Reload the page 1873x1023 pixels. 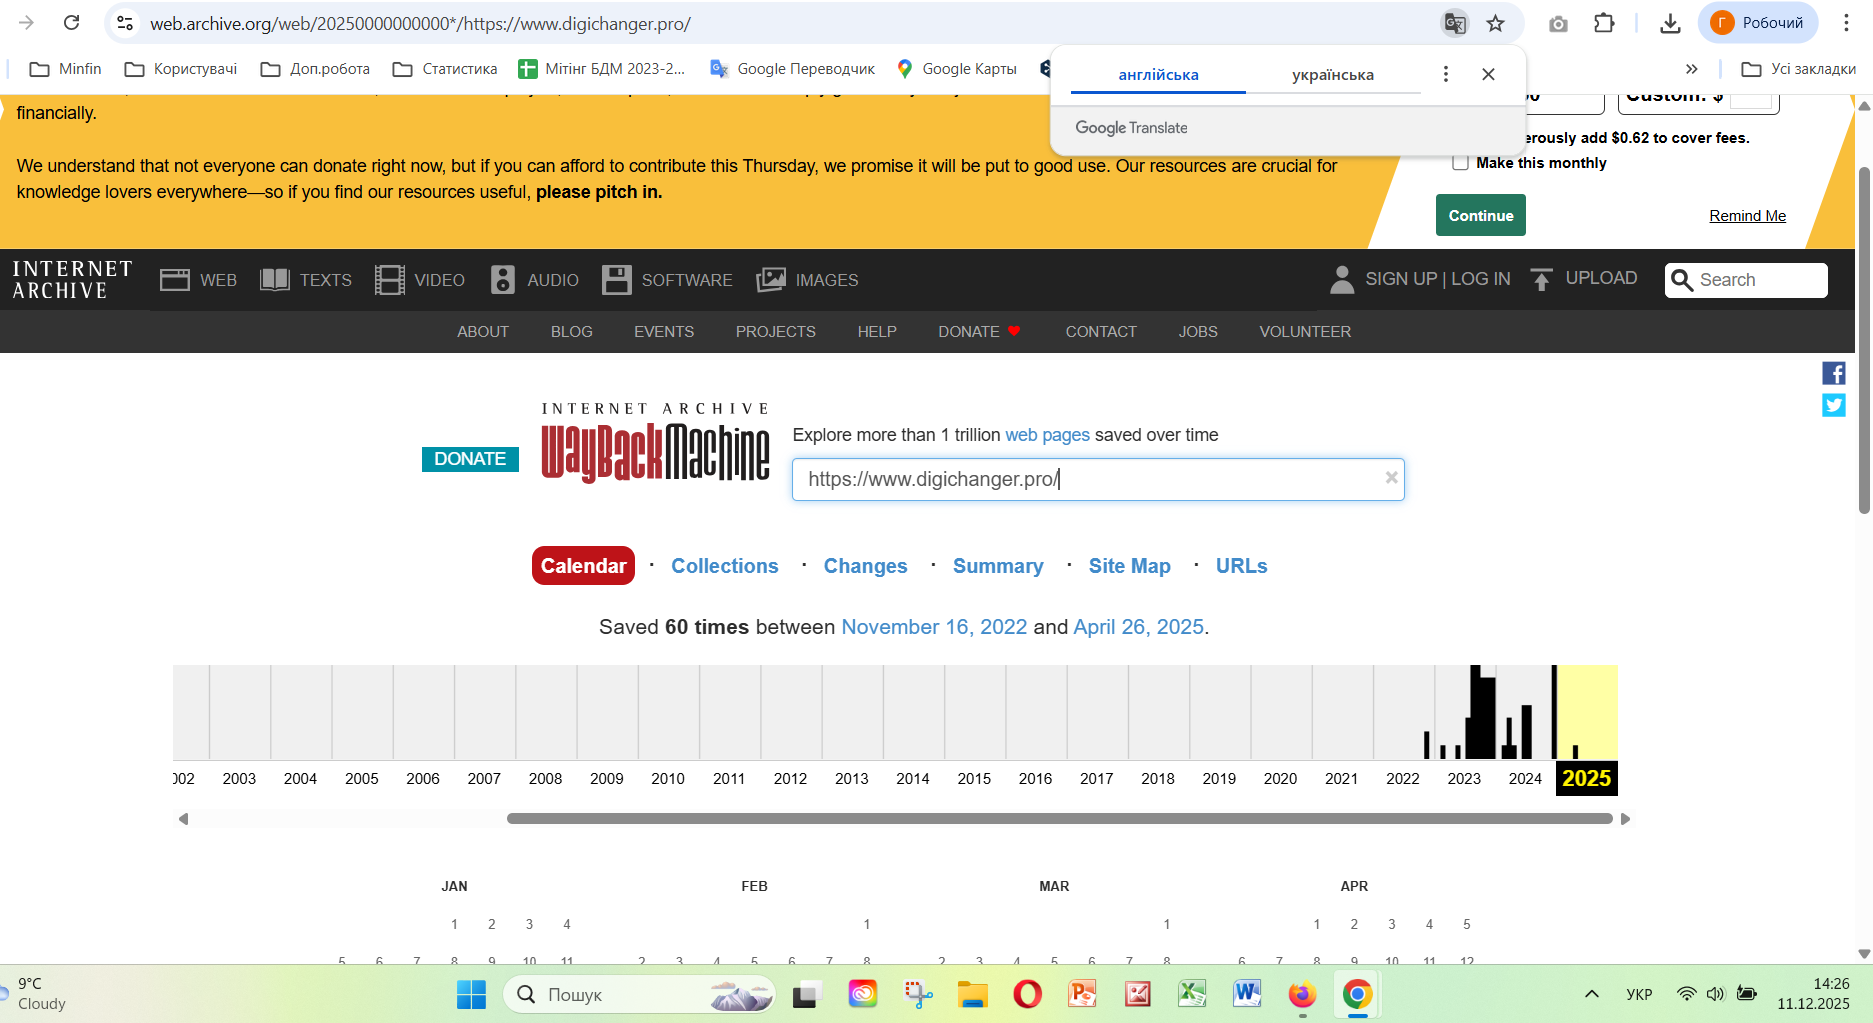(71, 23)
